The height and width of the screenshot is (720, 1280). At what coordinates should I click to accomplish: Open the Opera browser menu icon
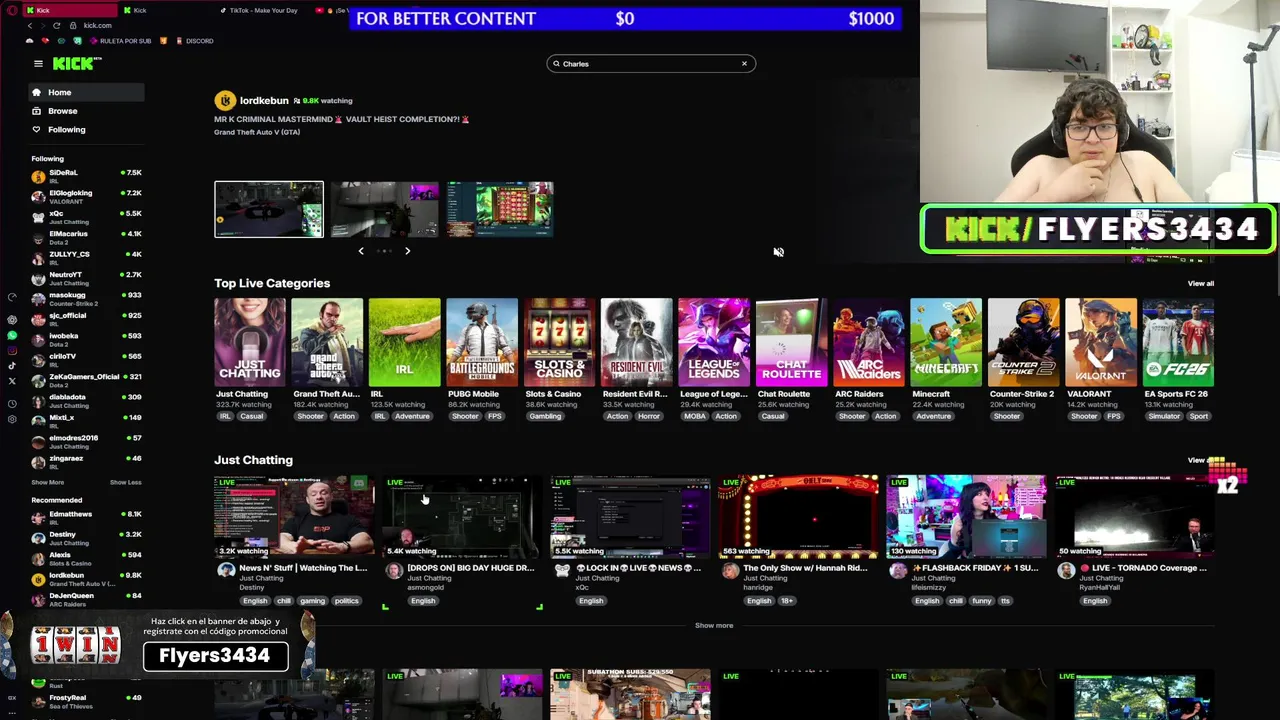(12, 10)
